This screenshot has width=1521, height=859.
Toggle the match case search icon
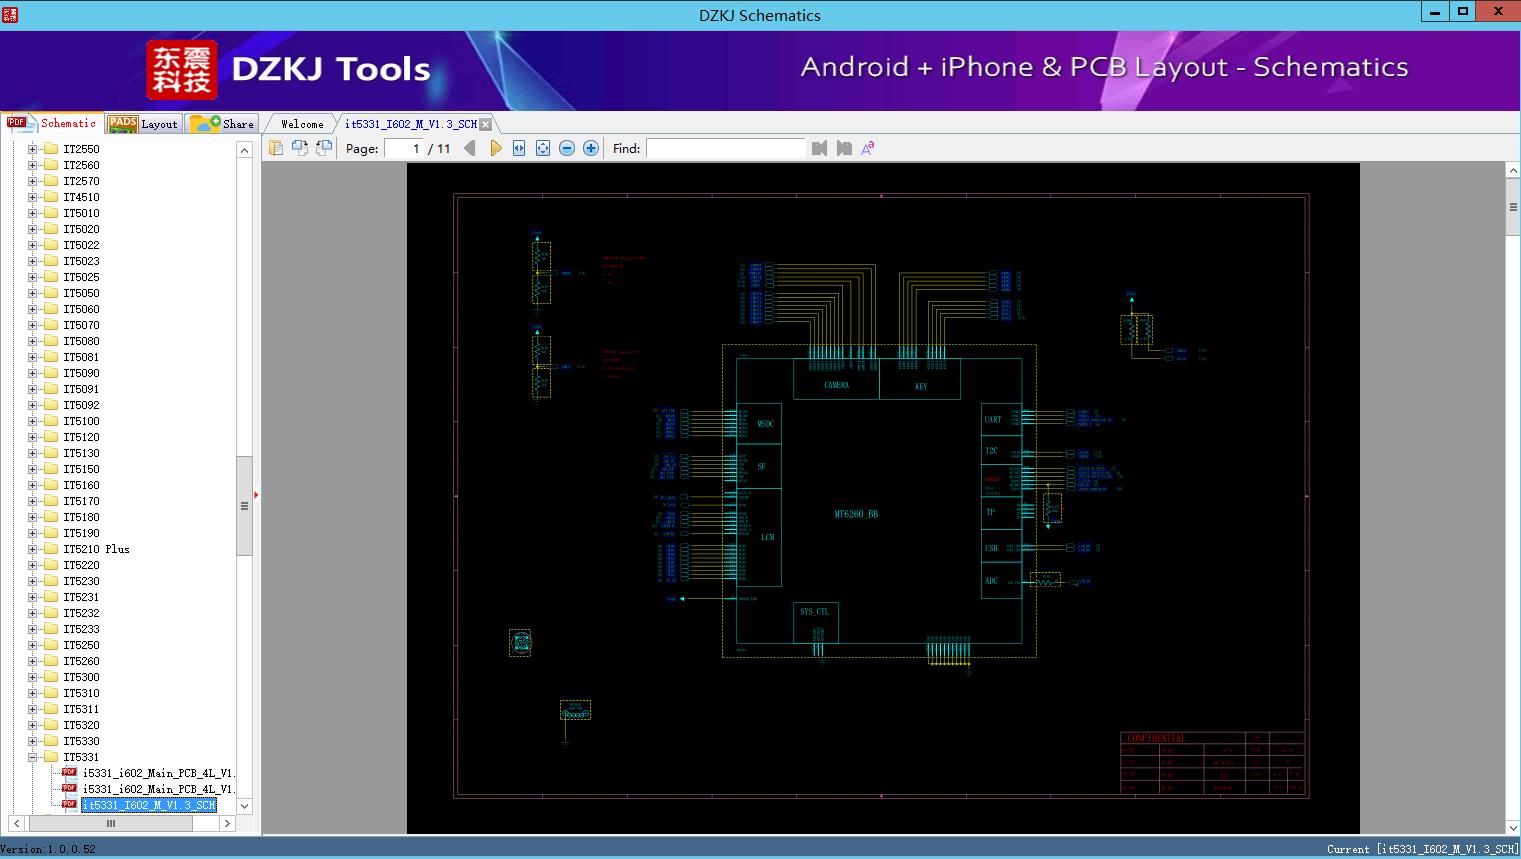pyautogui.click(x=868, y=148)
